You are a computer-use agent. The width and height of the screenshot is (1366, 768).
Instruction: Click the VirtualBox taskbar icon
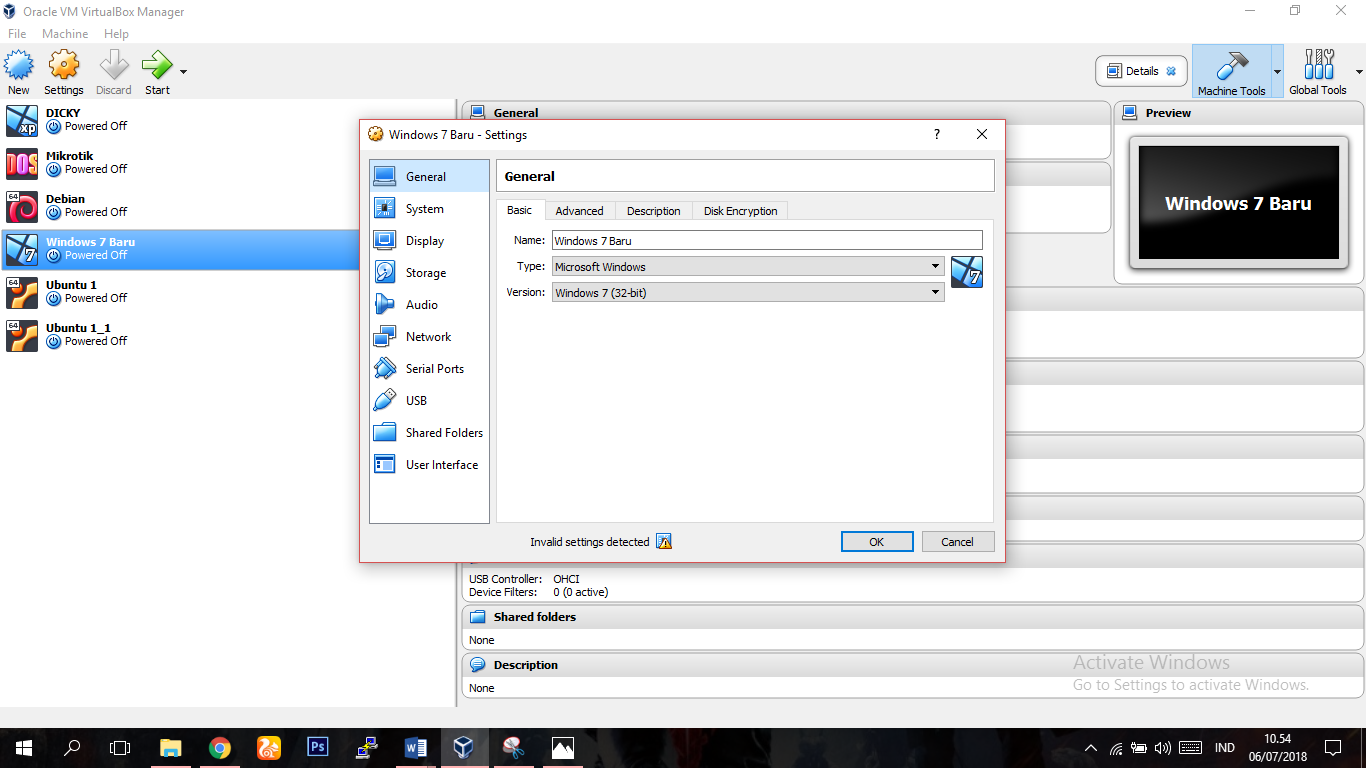pos(464,748)
